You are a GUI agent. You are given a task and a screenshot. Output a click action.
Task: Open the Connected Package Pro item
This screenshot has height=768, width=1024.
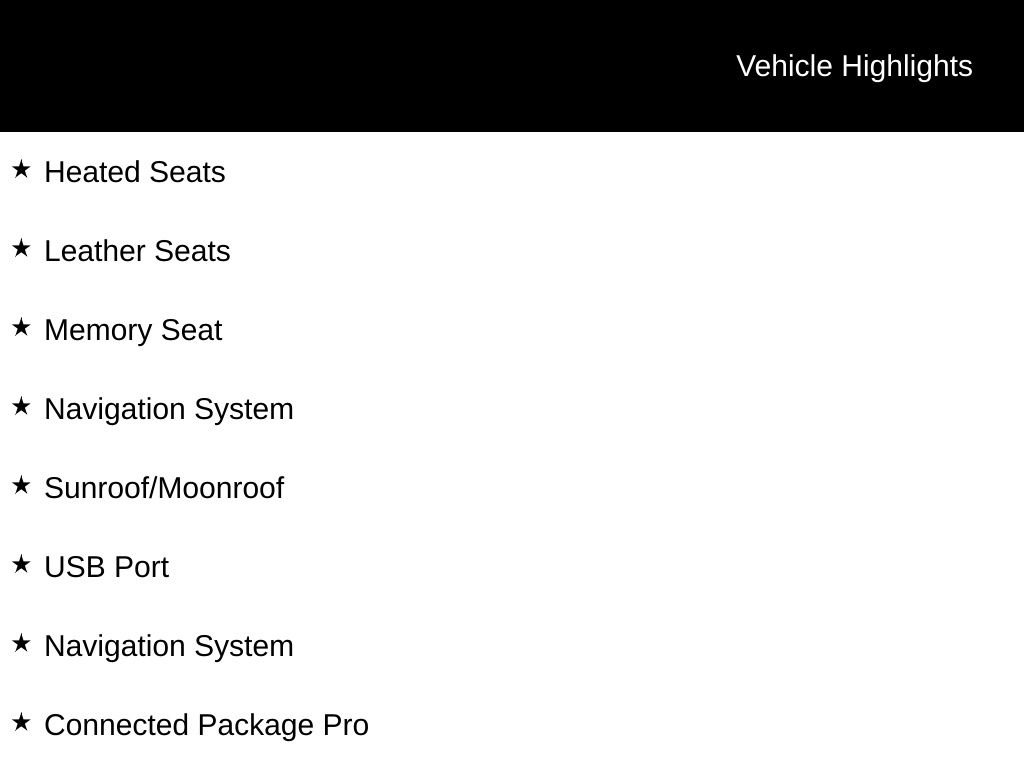click(206, 725)
